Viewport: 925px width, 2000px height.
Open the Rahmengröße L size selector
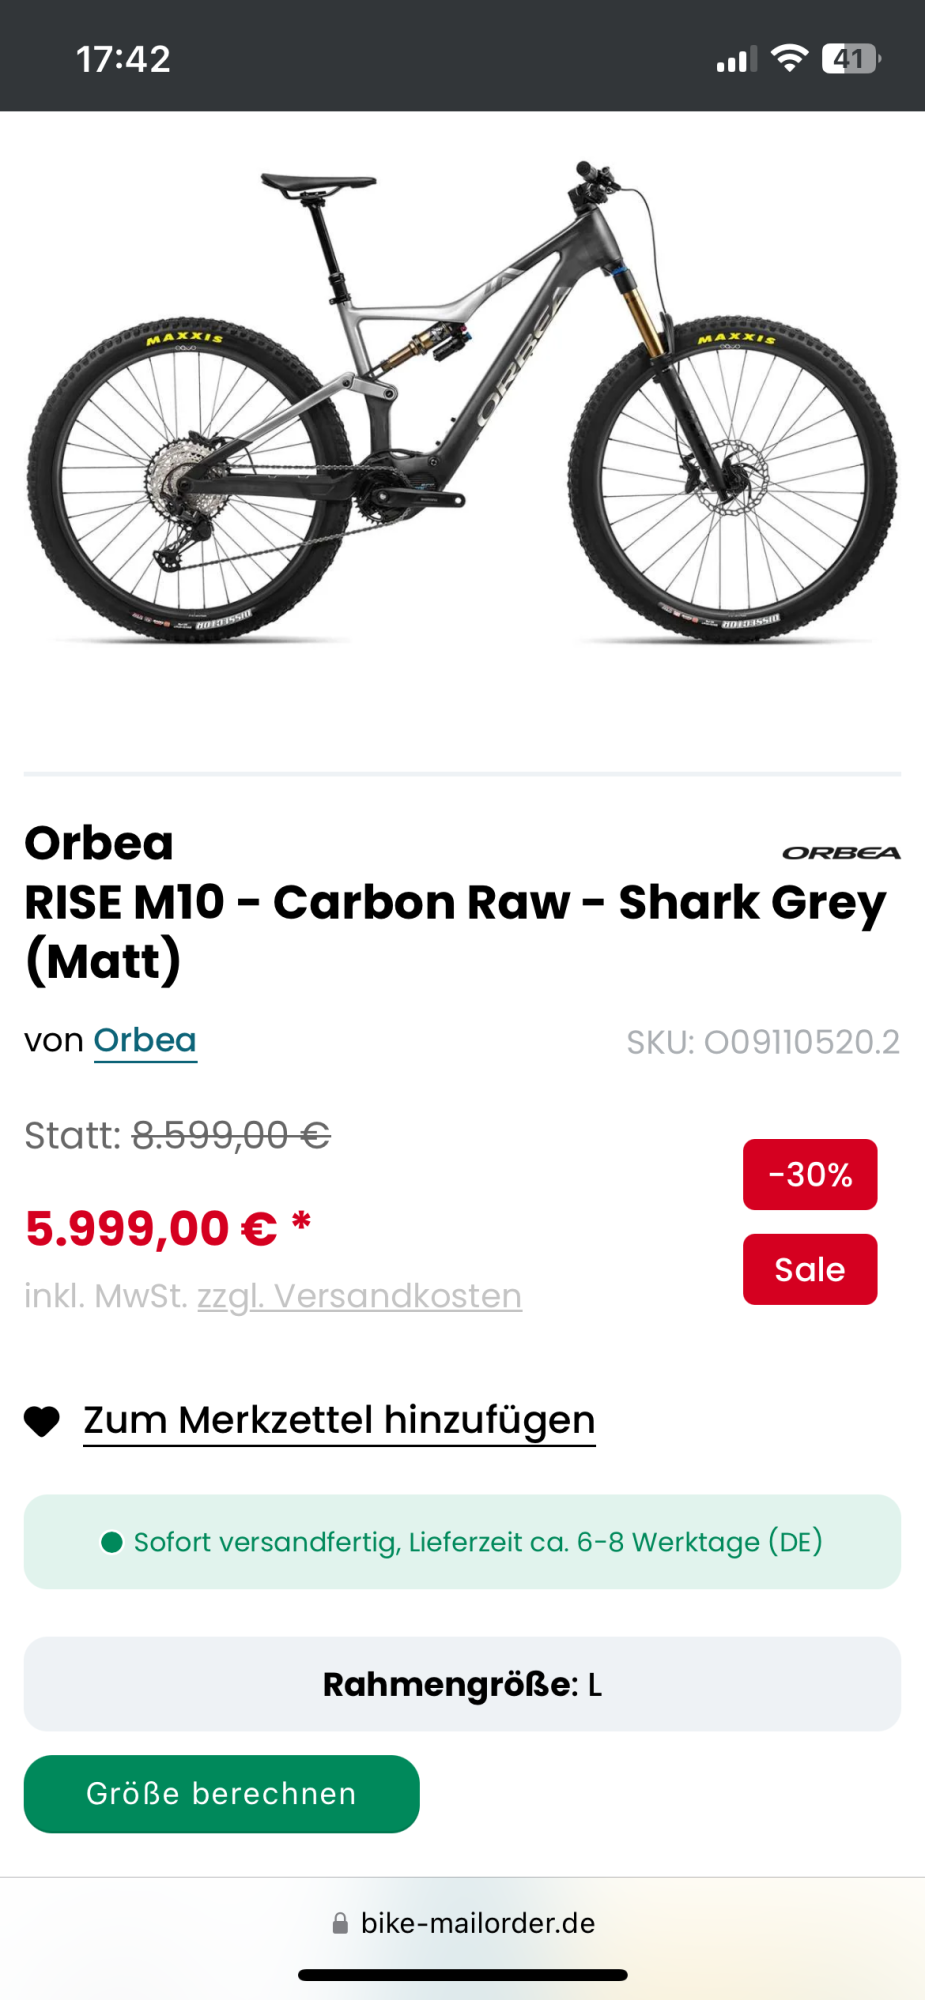(462, 1684)
